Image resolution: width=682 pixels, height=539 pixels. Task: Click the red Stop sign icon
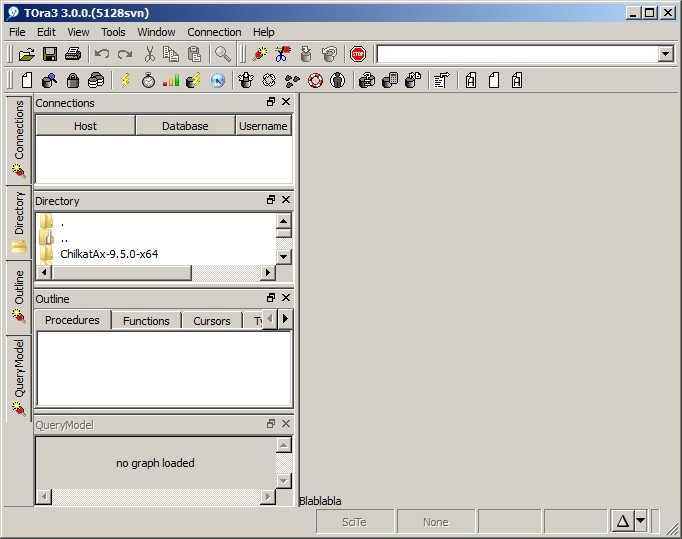(358, 54)
